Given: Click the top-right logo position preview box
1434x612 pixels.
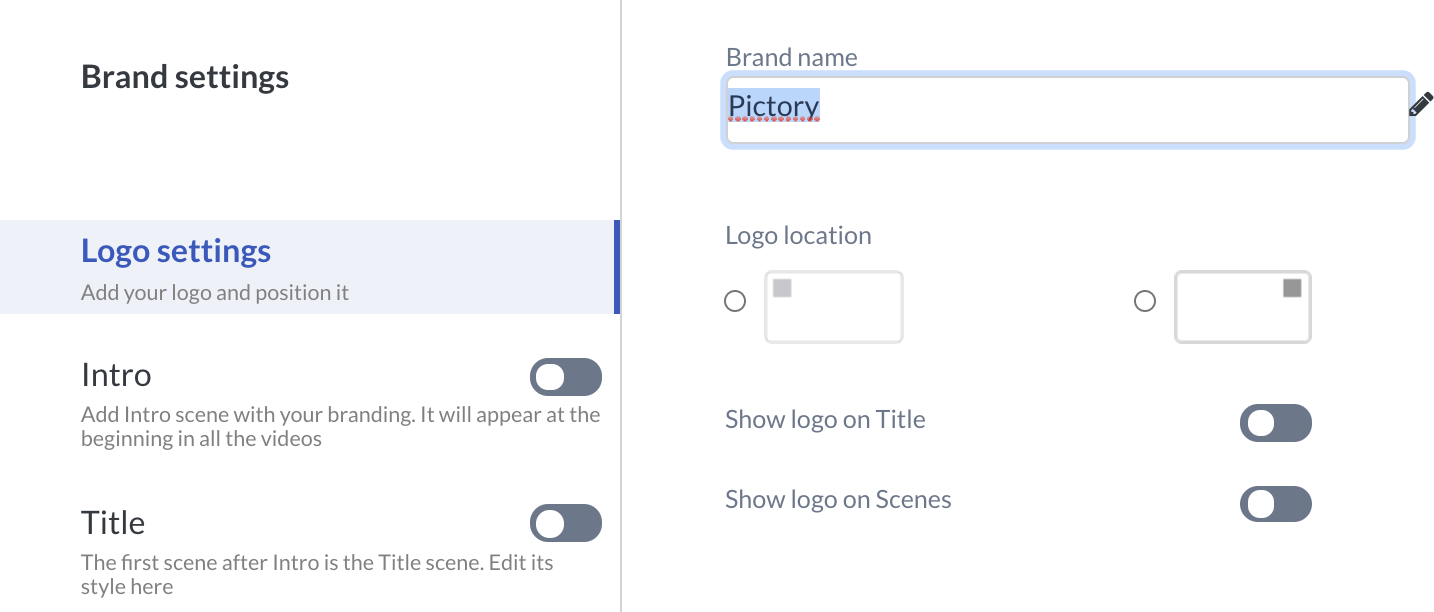Looking at the screenshot, I should pos(1242,307).
